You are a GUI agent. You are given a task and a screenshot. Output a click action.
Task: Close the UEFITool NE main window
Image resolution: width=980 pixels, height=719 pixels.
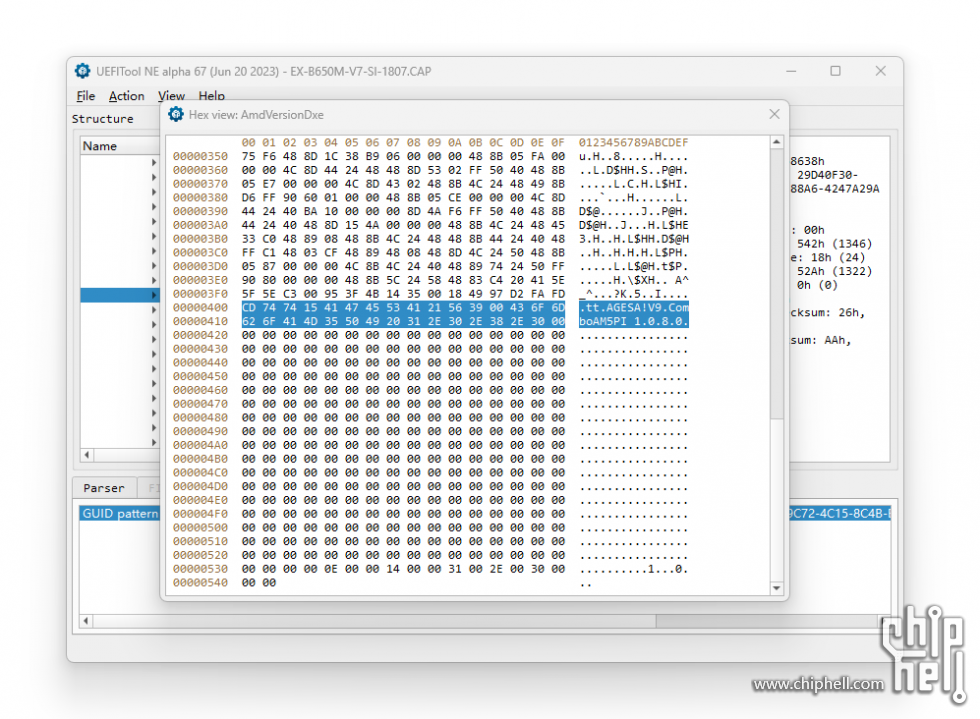click(x=881, y=71)
